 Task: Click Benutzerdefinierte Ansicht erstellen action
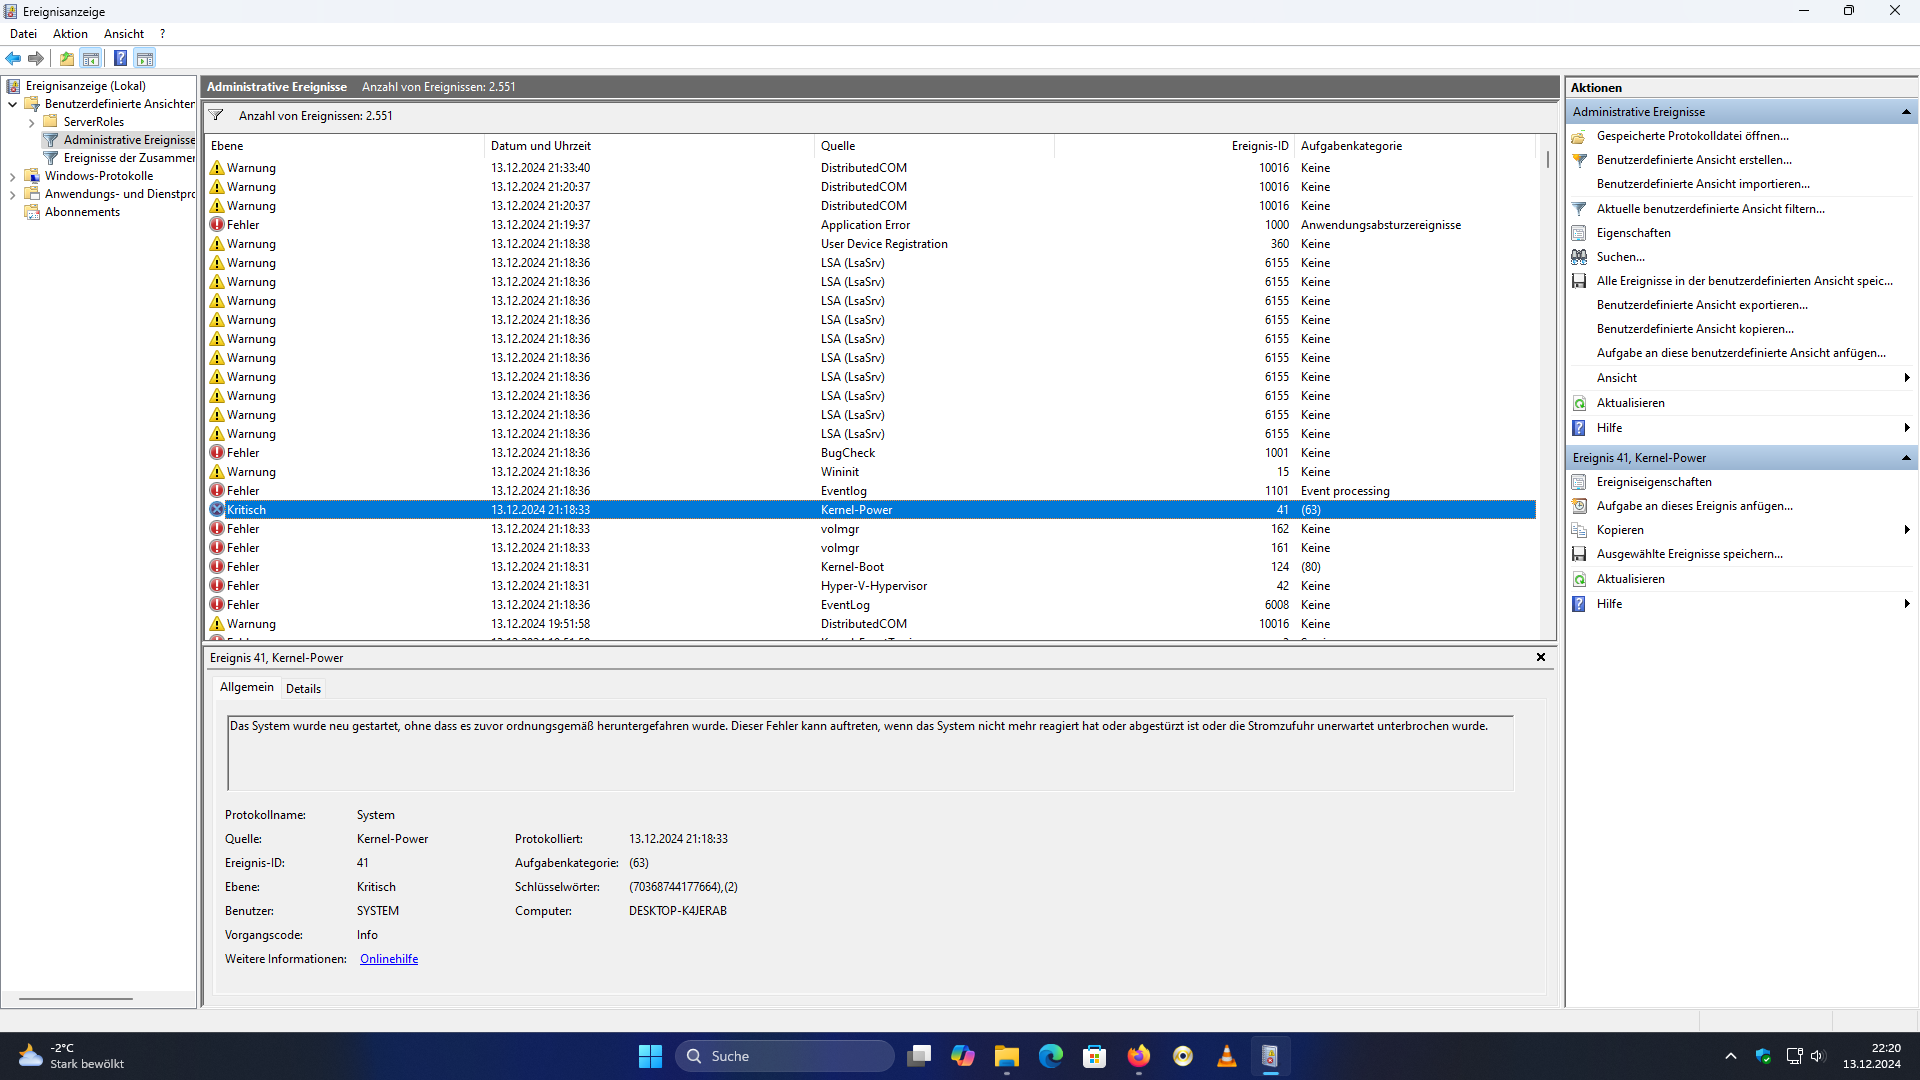pyautogui.click(x=1694, y=160)
